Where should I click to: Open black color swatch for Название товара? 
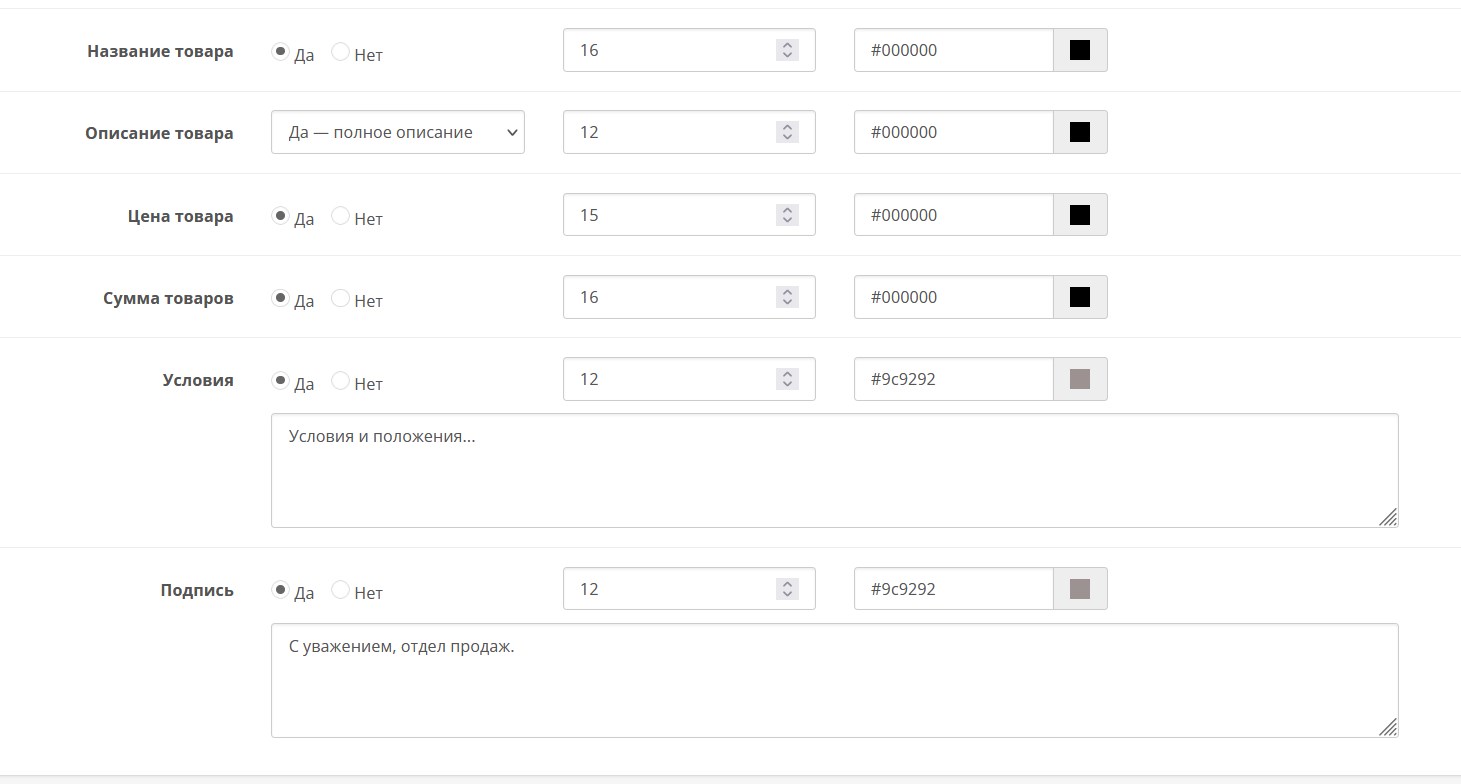pos(1079,50)
